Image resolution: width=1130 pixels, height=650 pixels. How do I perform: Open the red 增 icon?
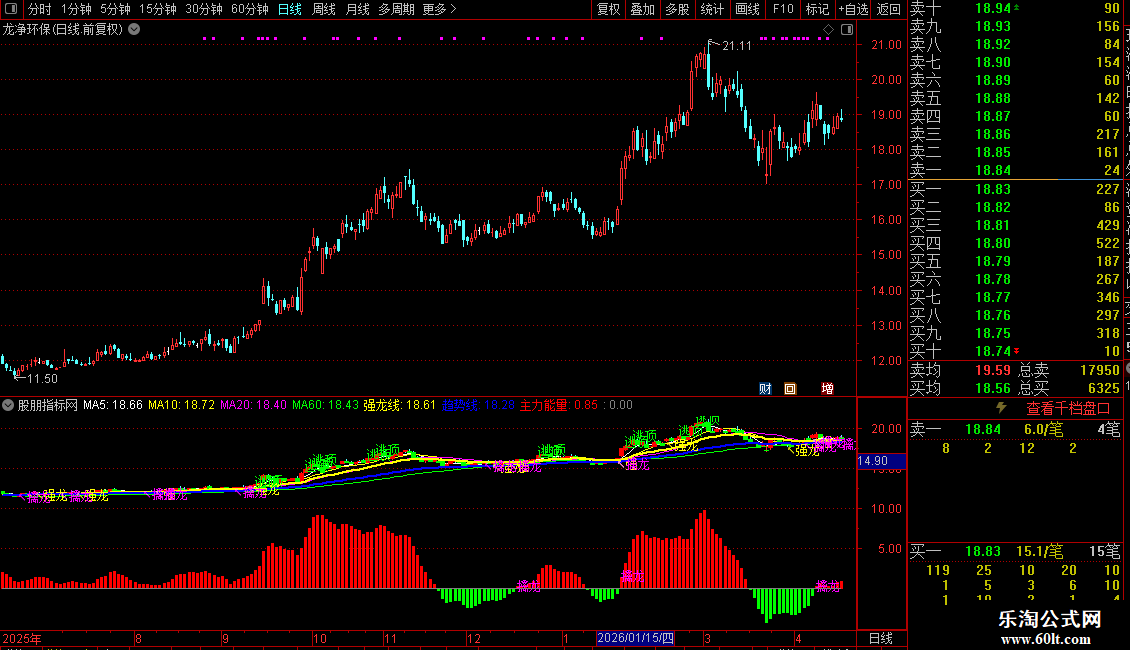[827, 388]
